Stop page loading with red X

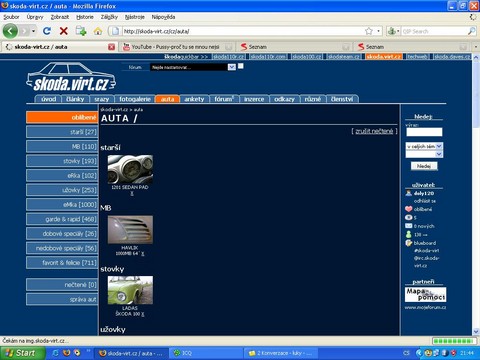point(64,31)
